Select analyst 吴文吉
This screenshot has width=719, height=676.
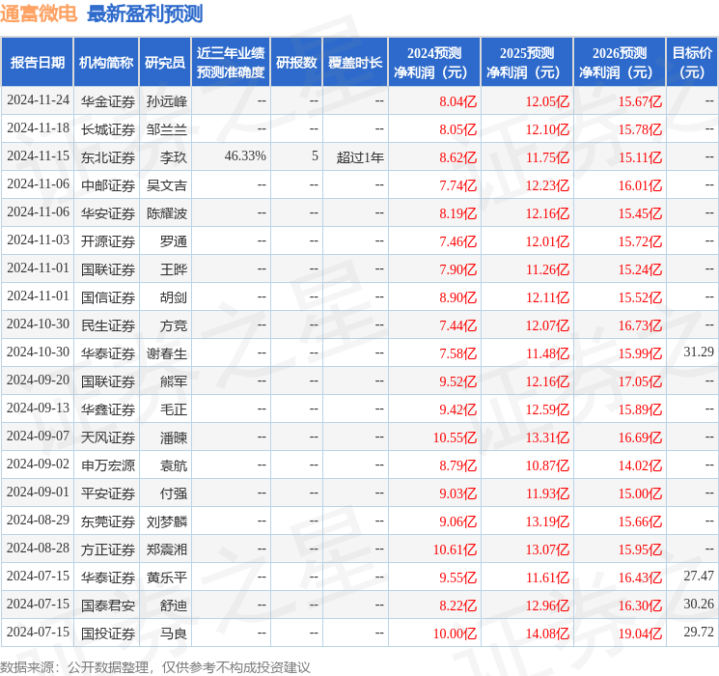[x=166, y=185]
